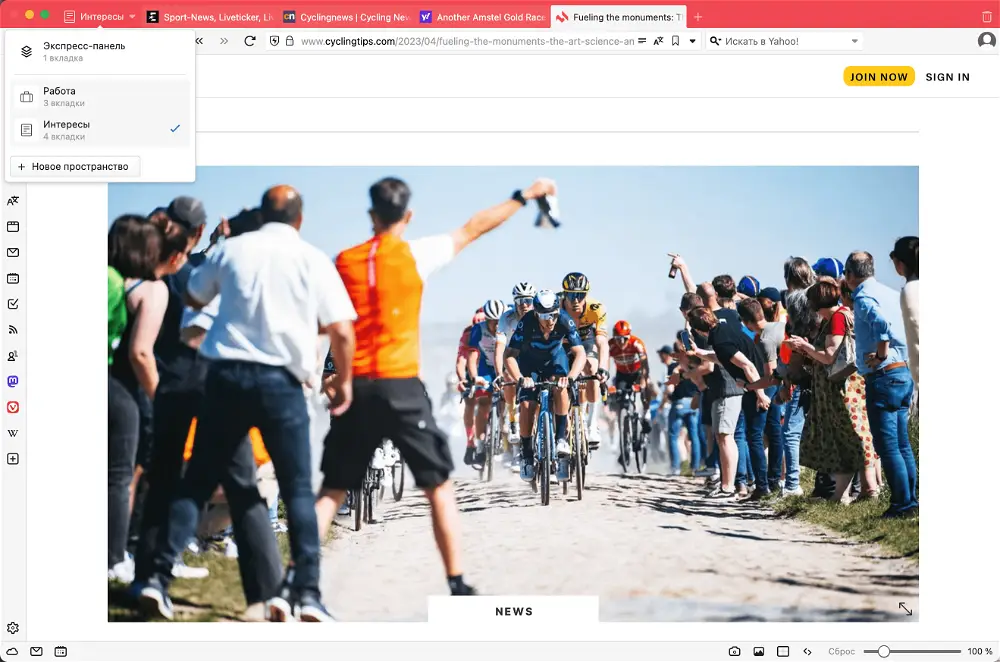Open the Translate panel in sidebar
1000x662 pixels.
click(x=13, y=201)
